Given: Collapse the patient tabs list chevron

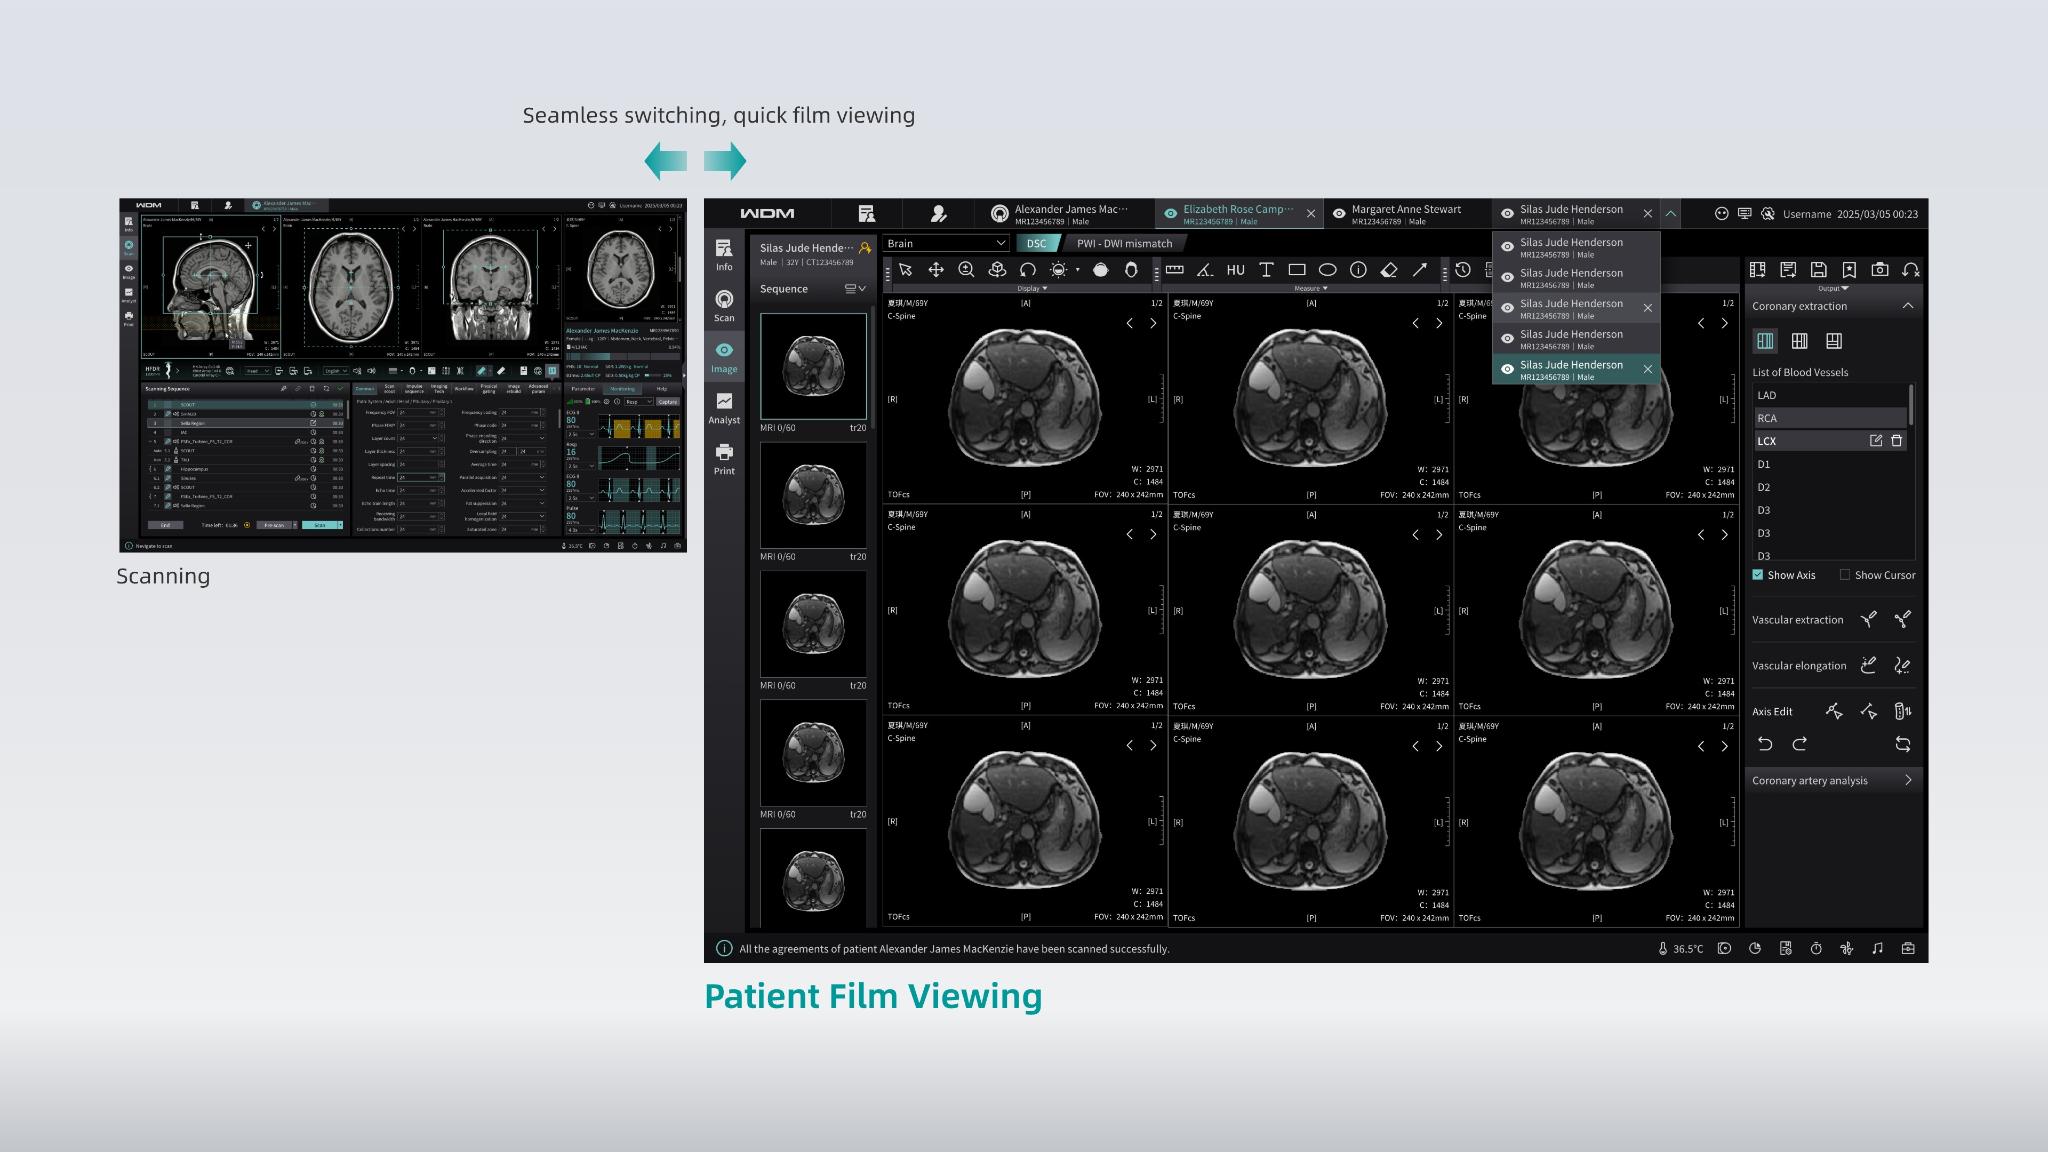Looking at the screenshot, I should (x=1670, y=214).
